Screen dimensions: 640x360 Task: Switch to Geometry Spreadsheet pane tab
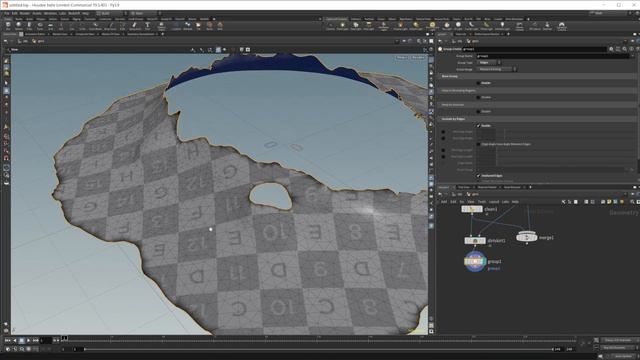click(x=141, y=34)
